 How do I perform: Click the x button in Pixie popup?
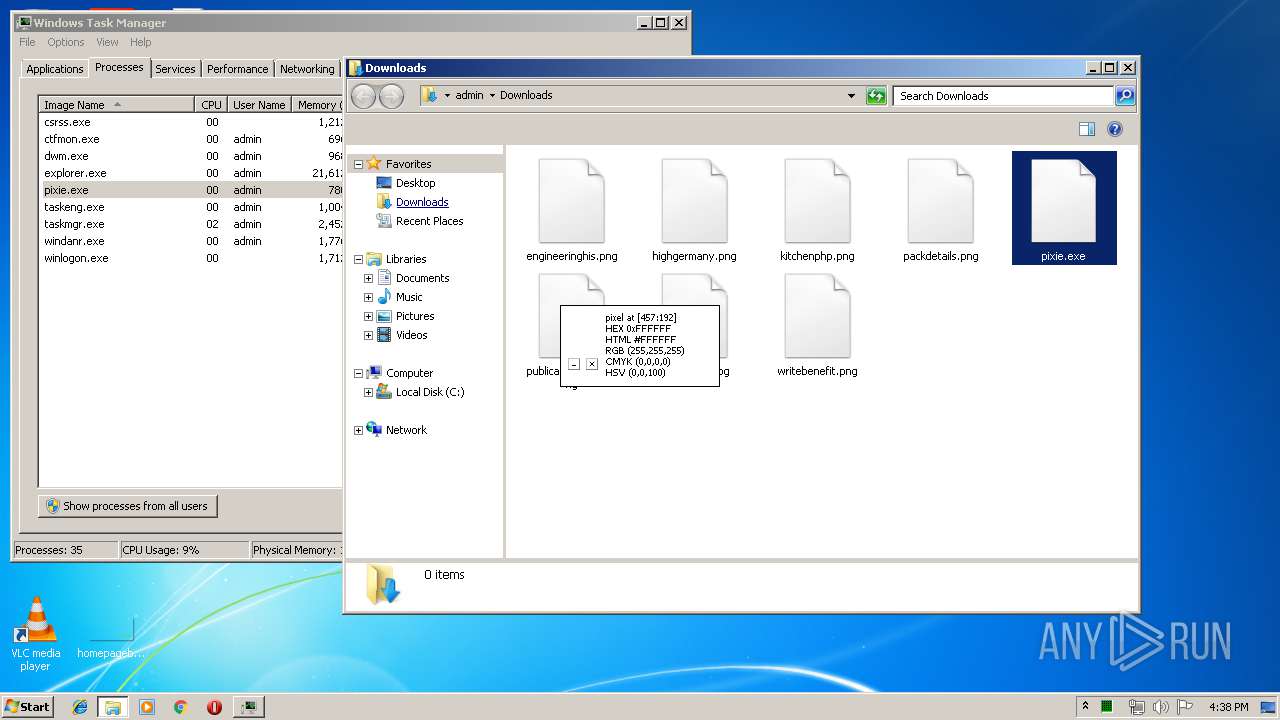[x=592, y=364]
